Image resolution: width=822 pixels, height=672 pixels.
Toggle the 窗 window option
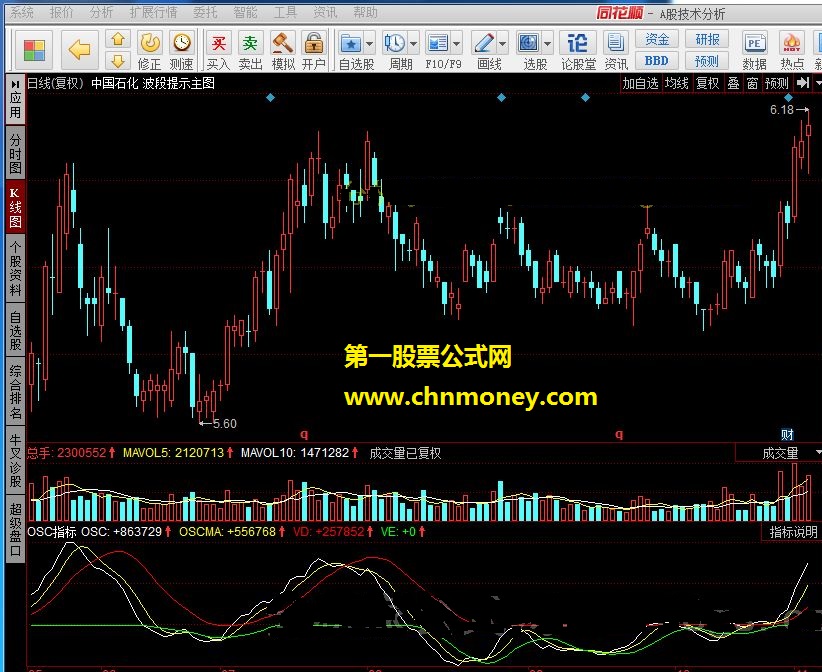(x=752, y=83)
